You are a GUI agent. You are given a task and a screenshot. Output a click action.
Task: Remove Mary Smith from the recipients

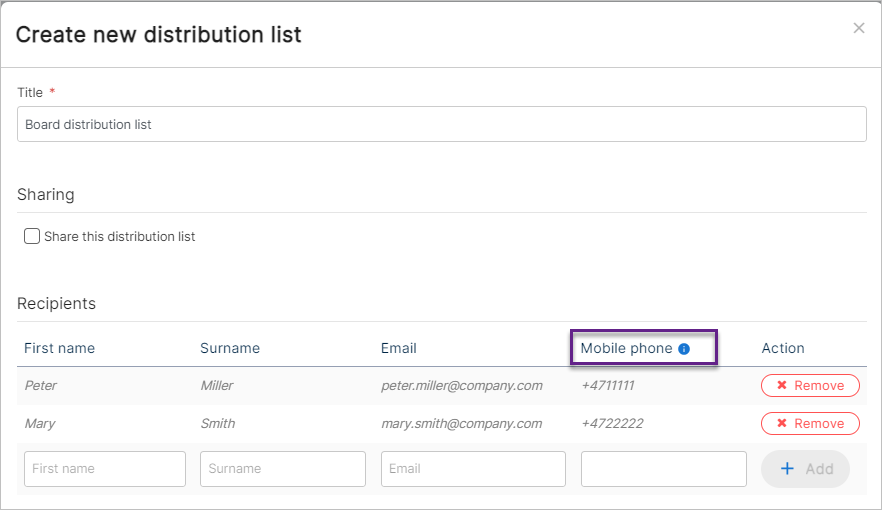click(810, 423)
